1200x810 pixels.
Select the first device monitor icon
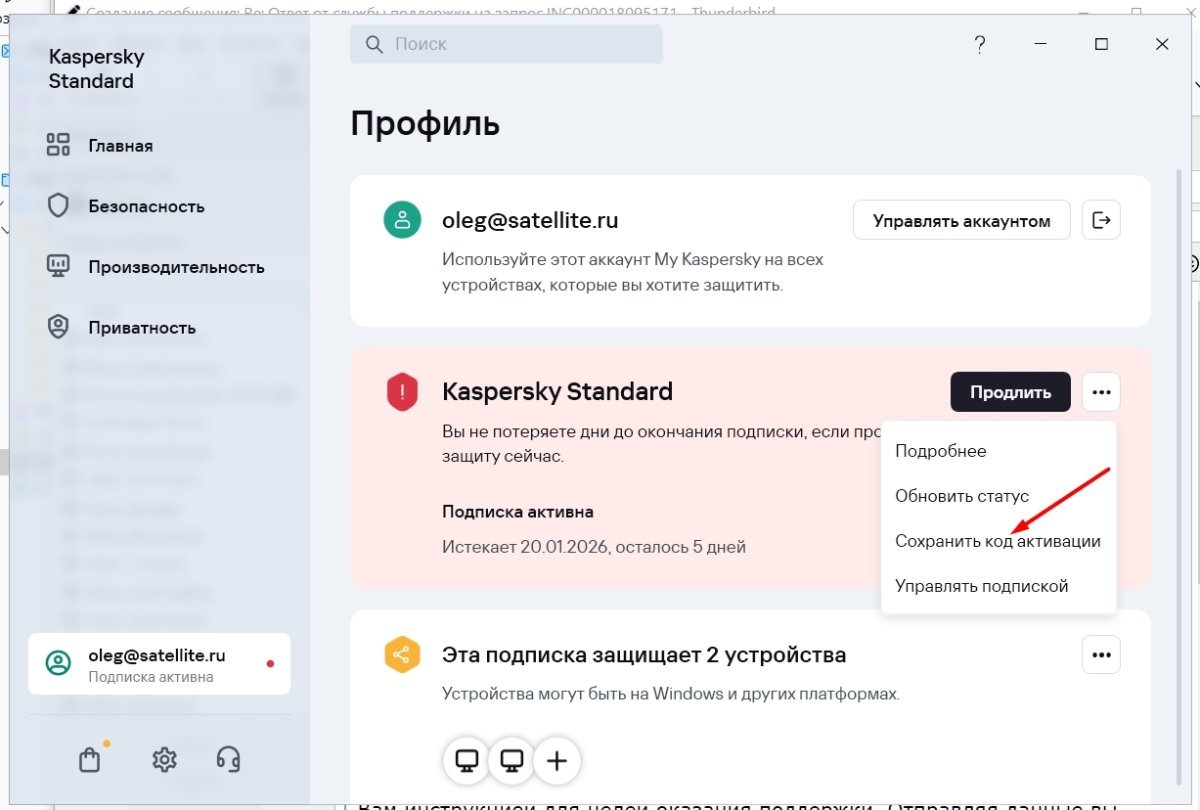[x=466, y=761]
